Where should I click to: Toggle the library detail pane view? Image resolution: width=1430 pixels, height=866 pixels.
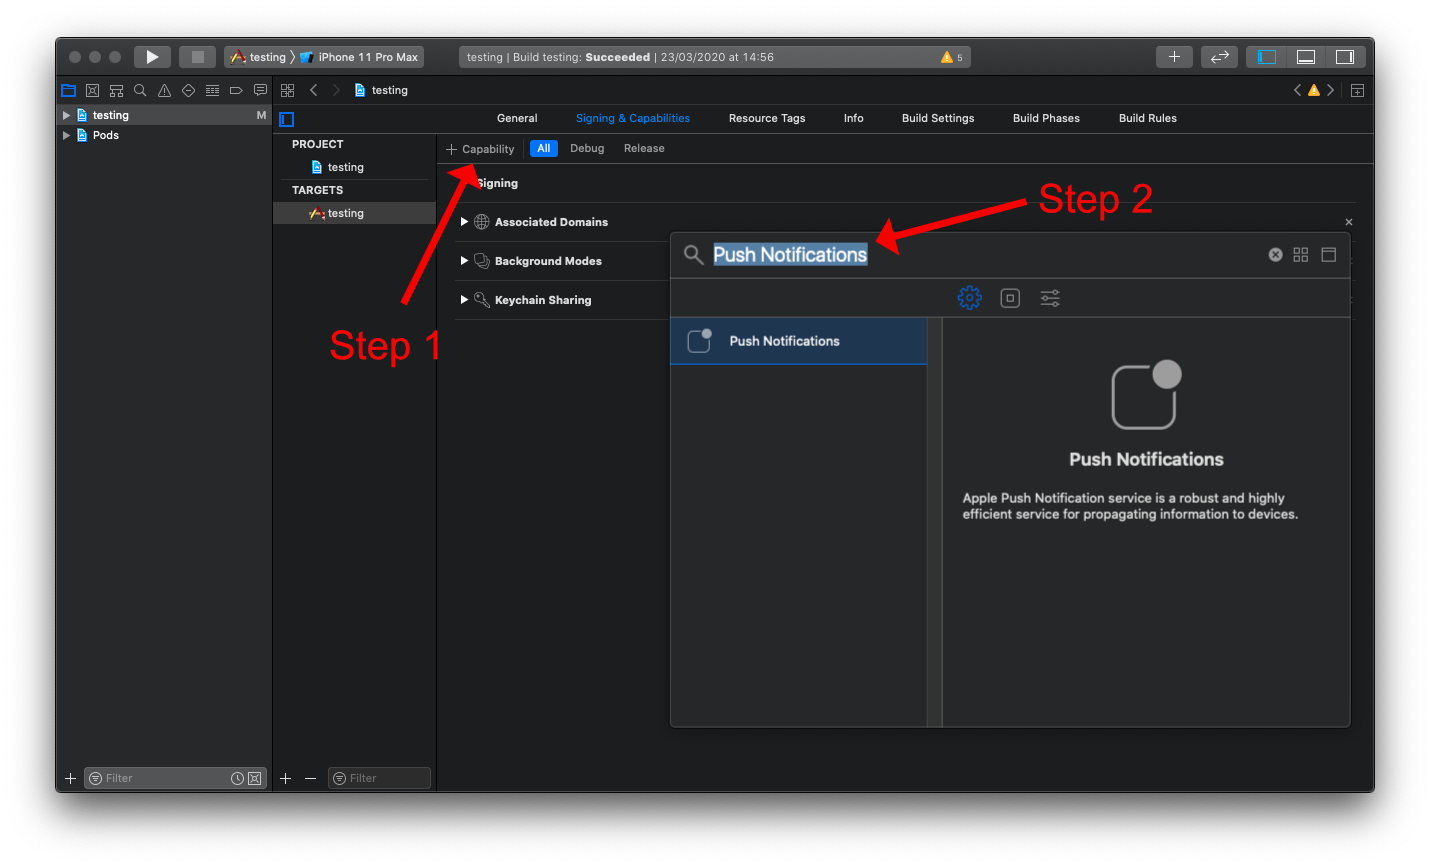coord(1328,255)
